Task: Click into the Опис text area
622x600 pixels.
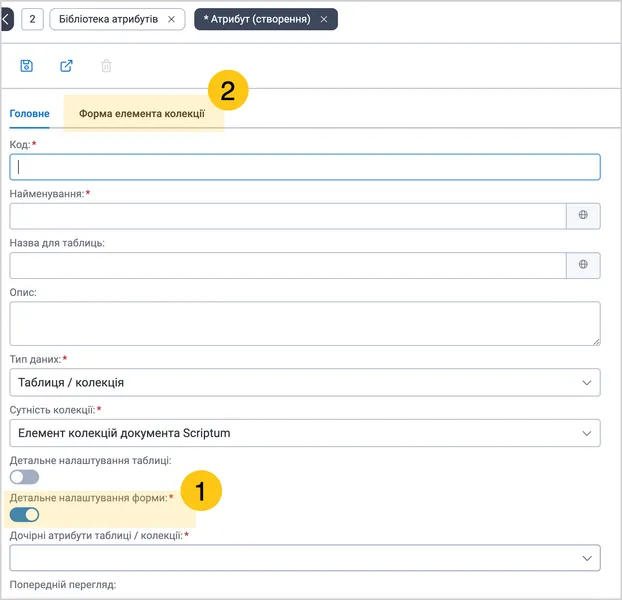Action: point(305,324)
